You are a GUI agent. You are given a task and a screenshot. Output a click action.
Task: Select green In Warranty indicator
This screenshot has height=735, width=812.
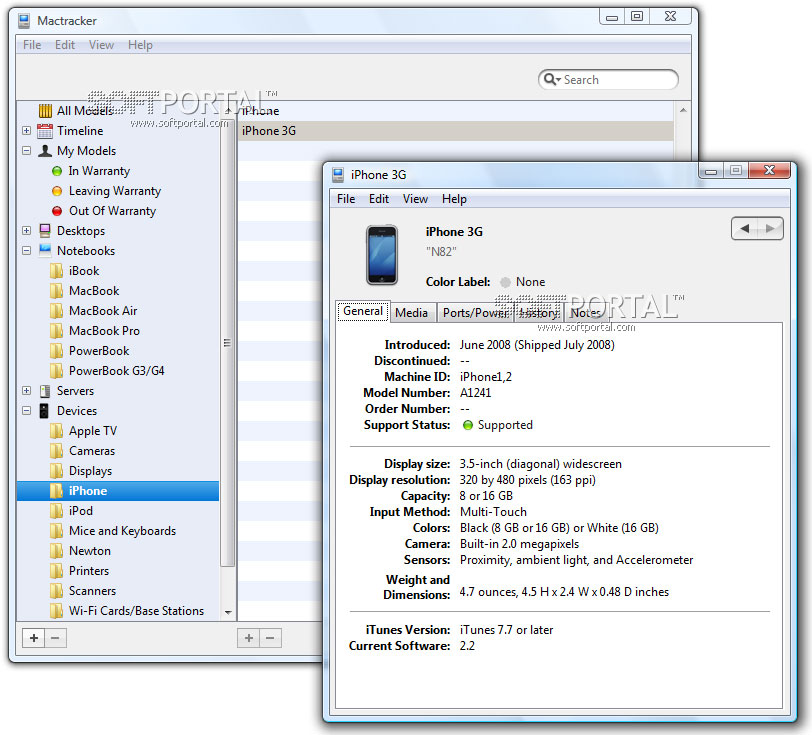[57, 171]
